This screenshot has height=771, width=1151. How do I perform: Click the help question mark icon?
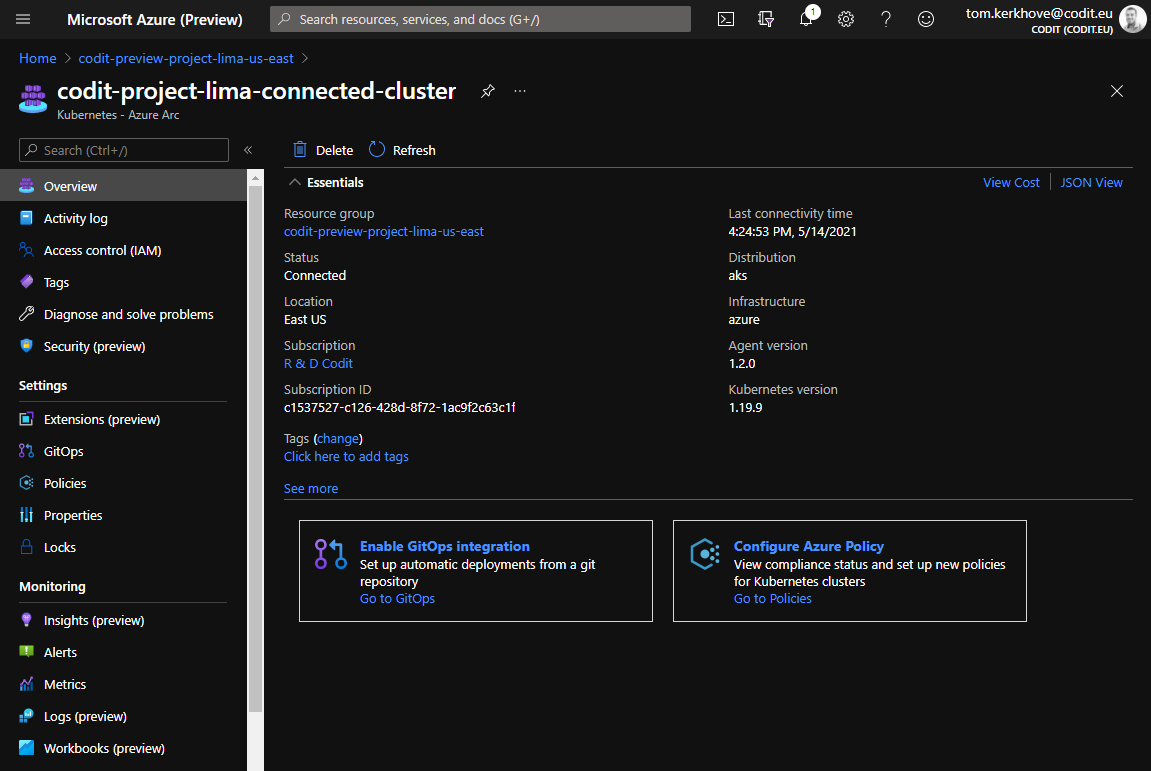coord(886,19)
